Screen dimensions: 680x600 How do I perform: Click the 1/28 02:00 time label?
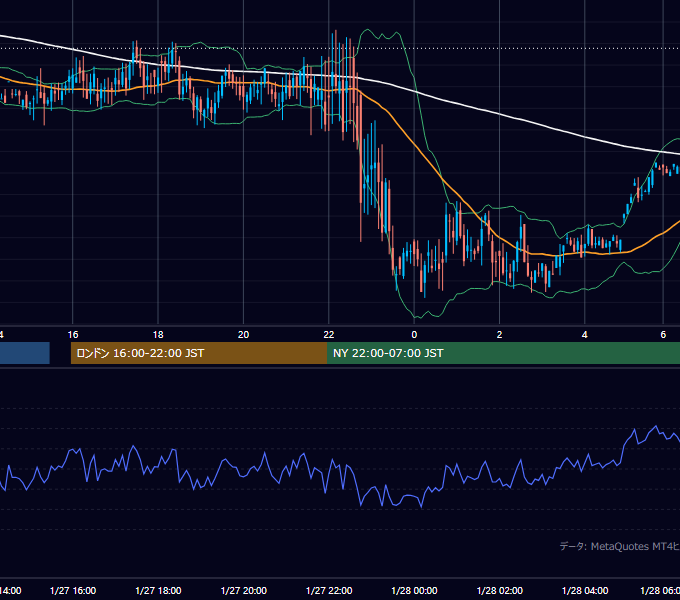(x=500, y=590)
